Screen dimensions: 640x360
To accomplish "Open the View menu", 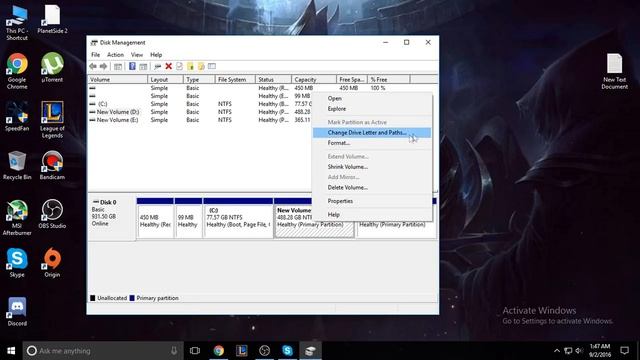I will [x=137, y=55].
